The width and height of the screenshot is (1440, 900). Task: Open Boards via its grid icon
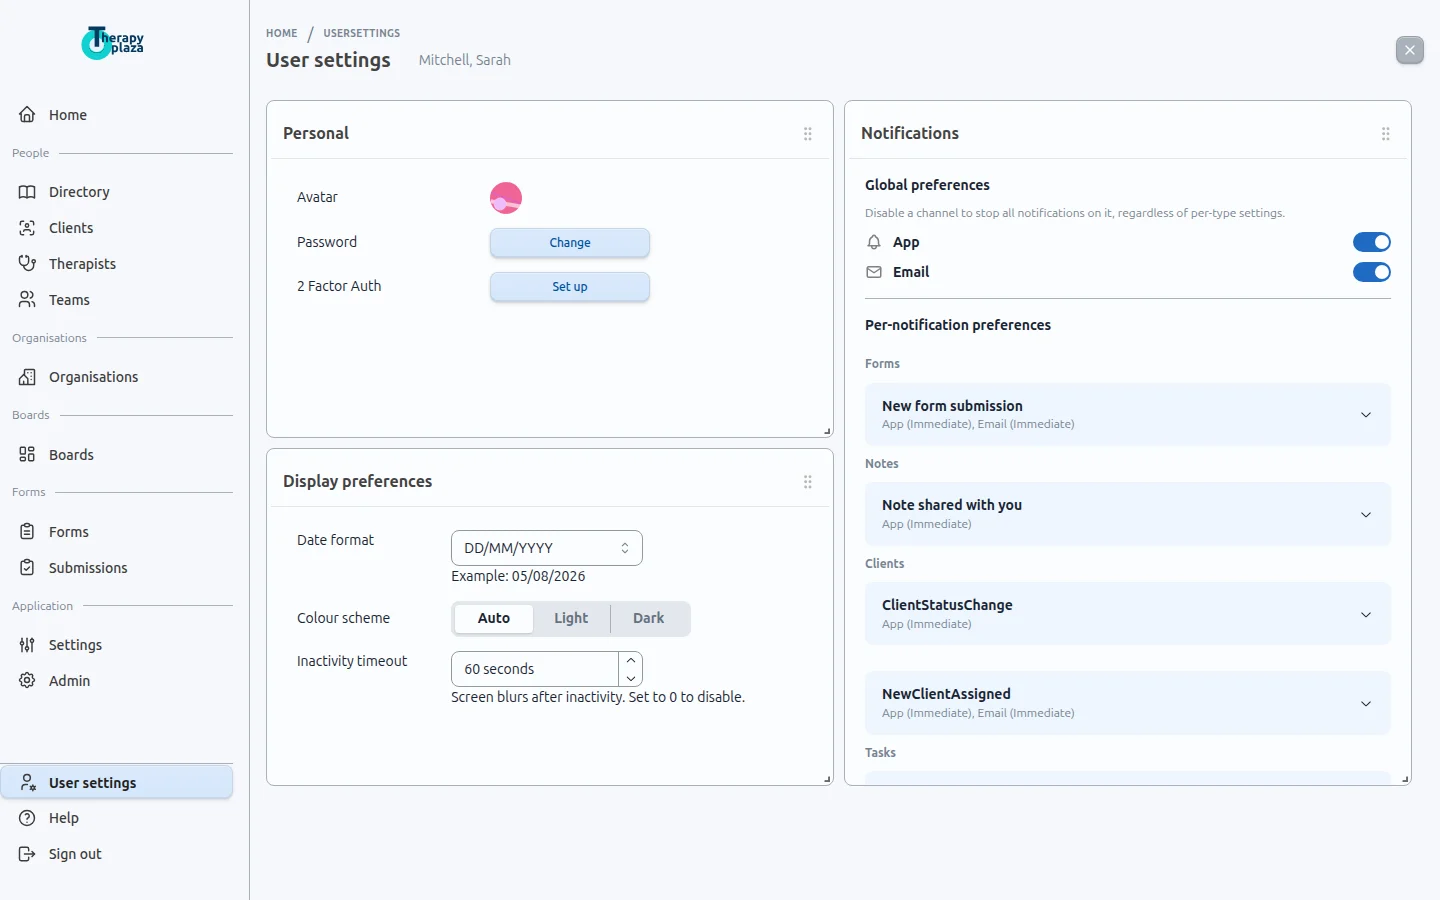[27, 455]
